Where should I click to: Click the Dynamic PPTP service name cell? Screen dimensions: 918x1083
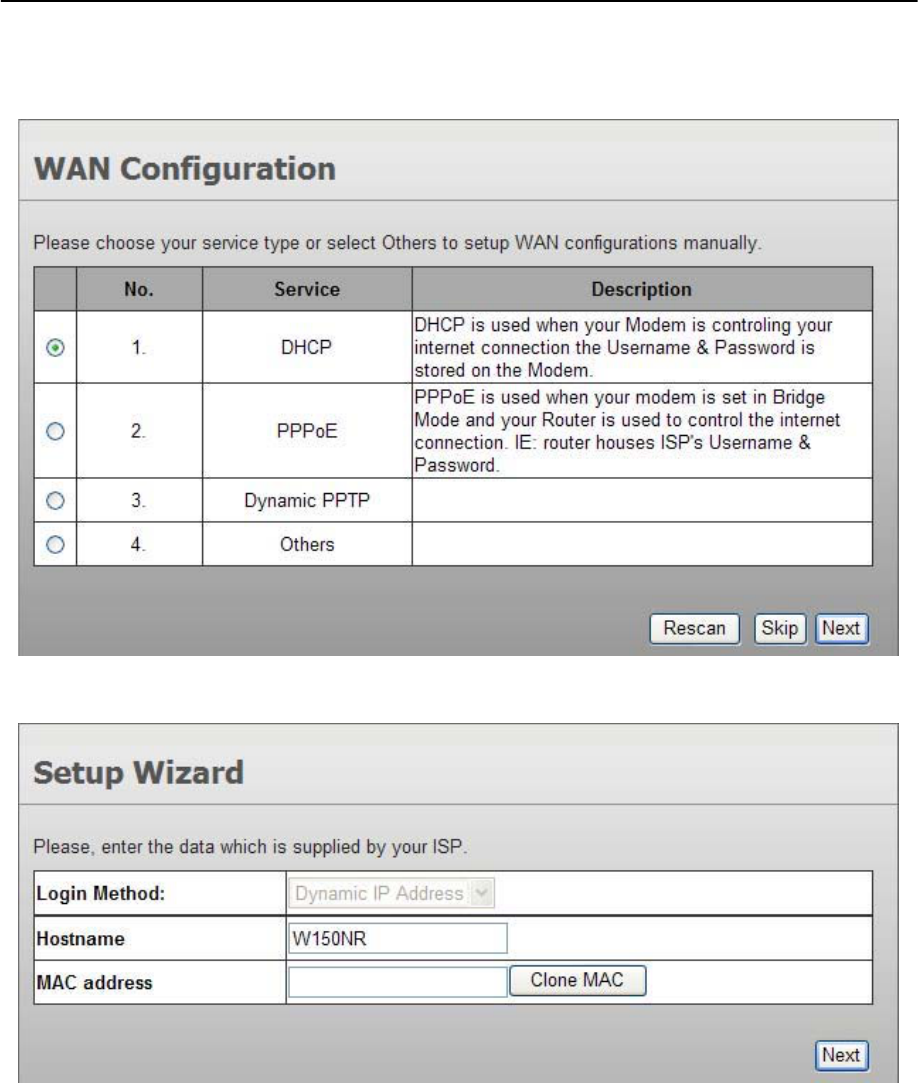click(x=307, y=501)
